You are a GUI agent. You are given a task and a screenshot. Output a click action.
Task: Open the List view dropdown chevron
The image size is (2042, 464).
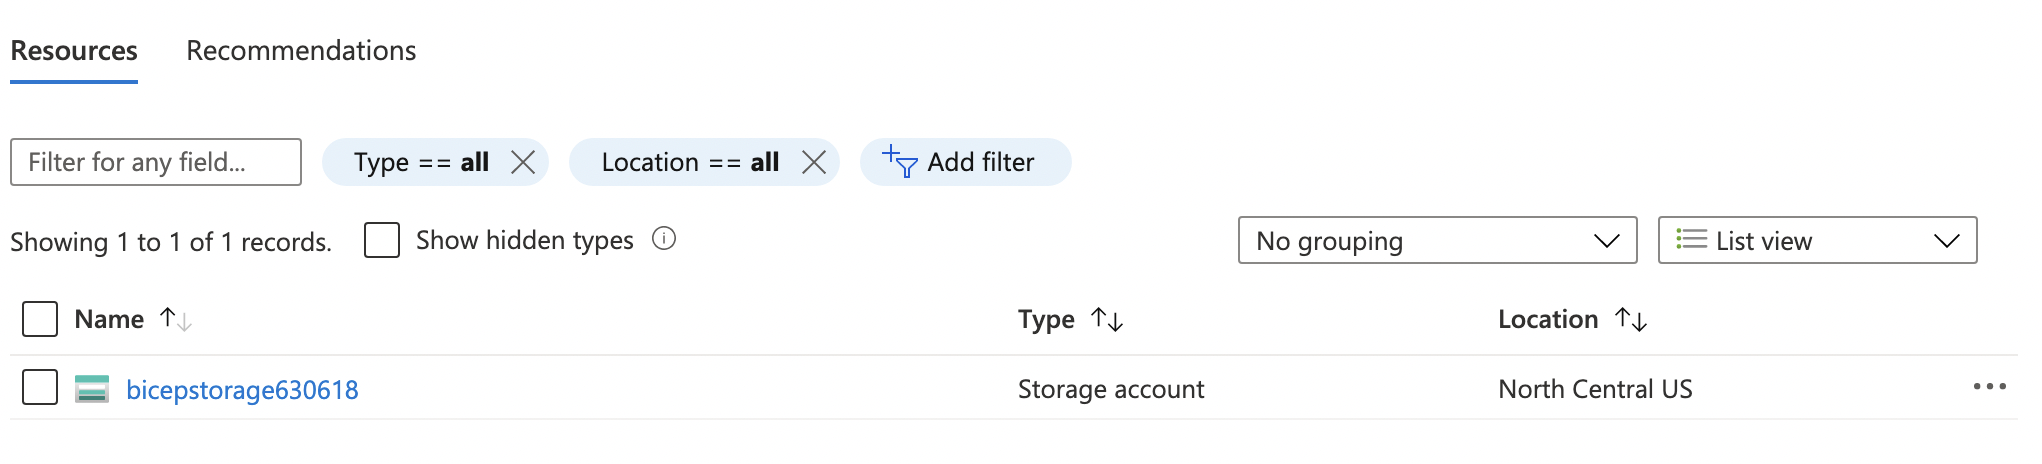click(1946, 241)
